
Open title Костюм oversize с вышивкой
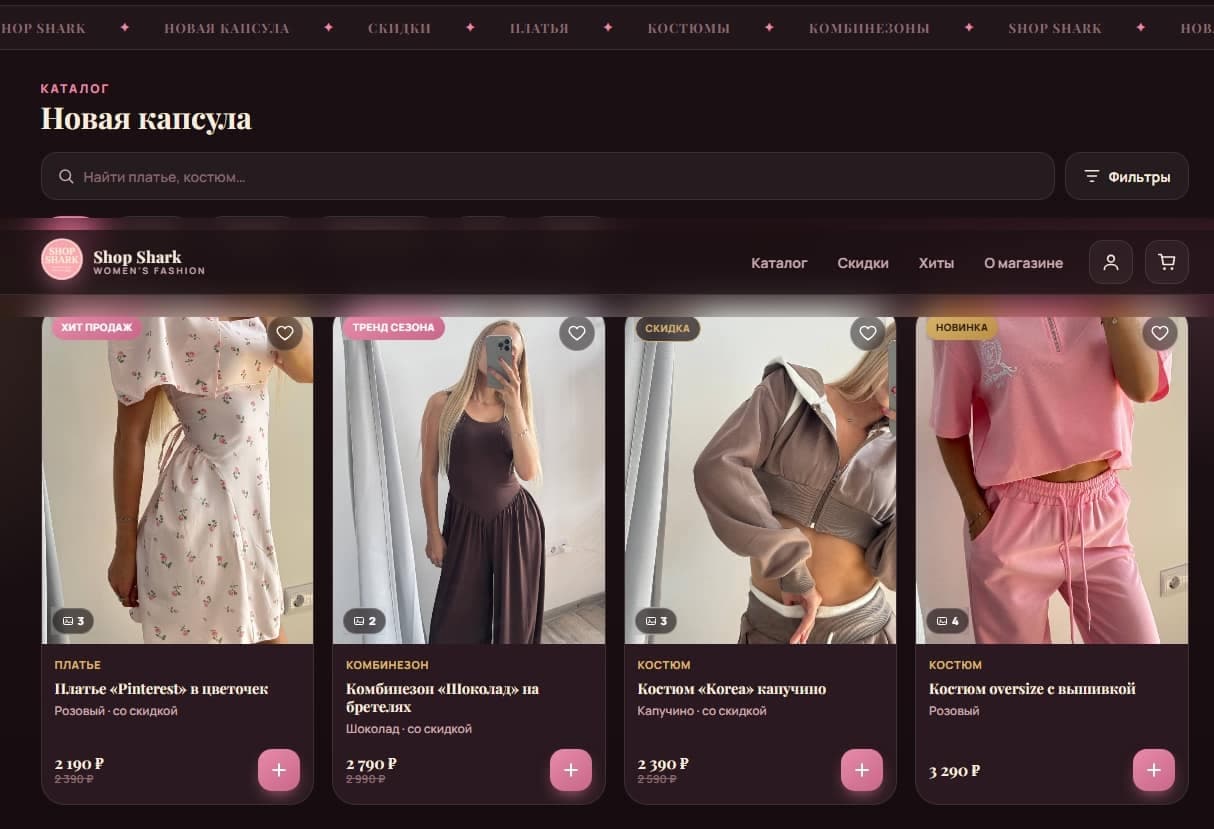click(1032, 689)
